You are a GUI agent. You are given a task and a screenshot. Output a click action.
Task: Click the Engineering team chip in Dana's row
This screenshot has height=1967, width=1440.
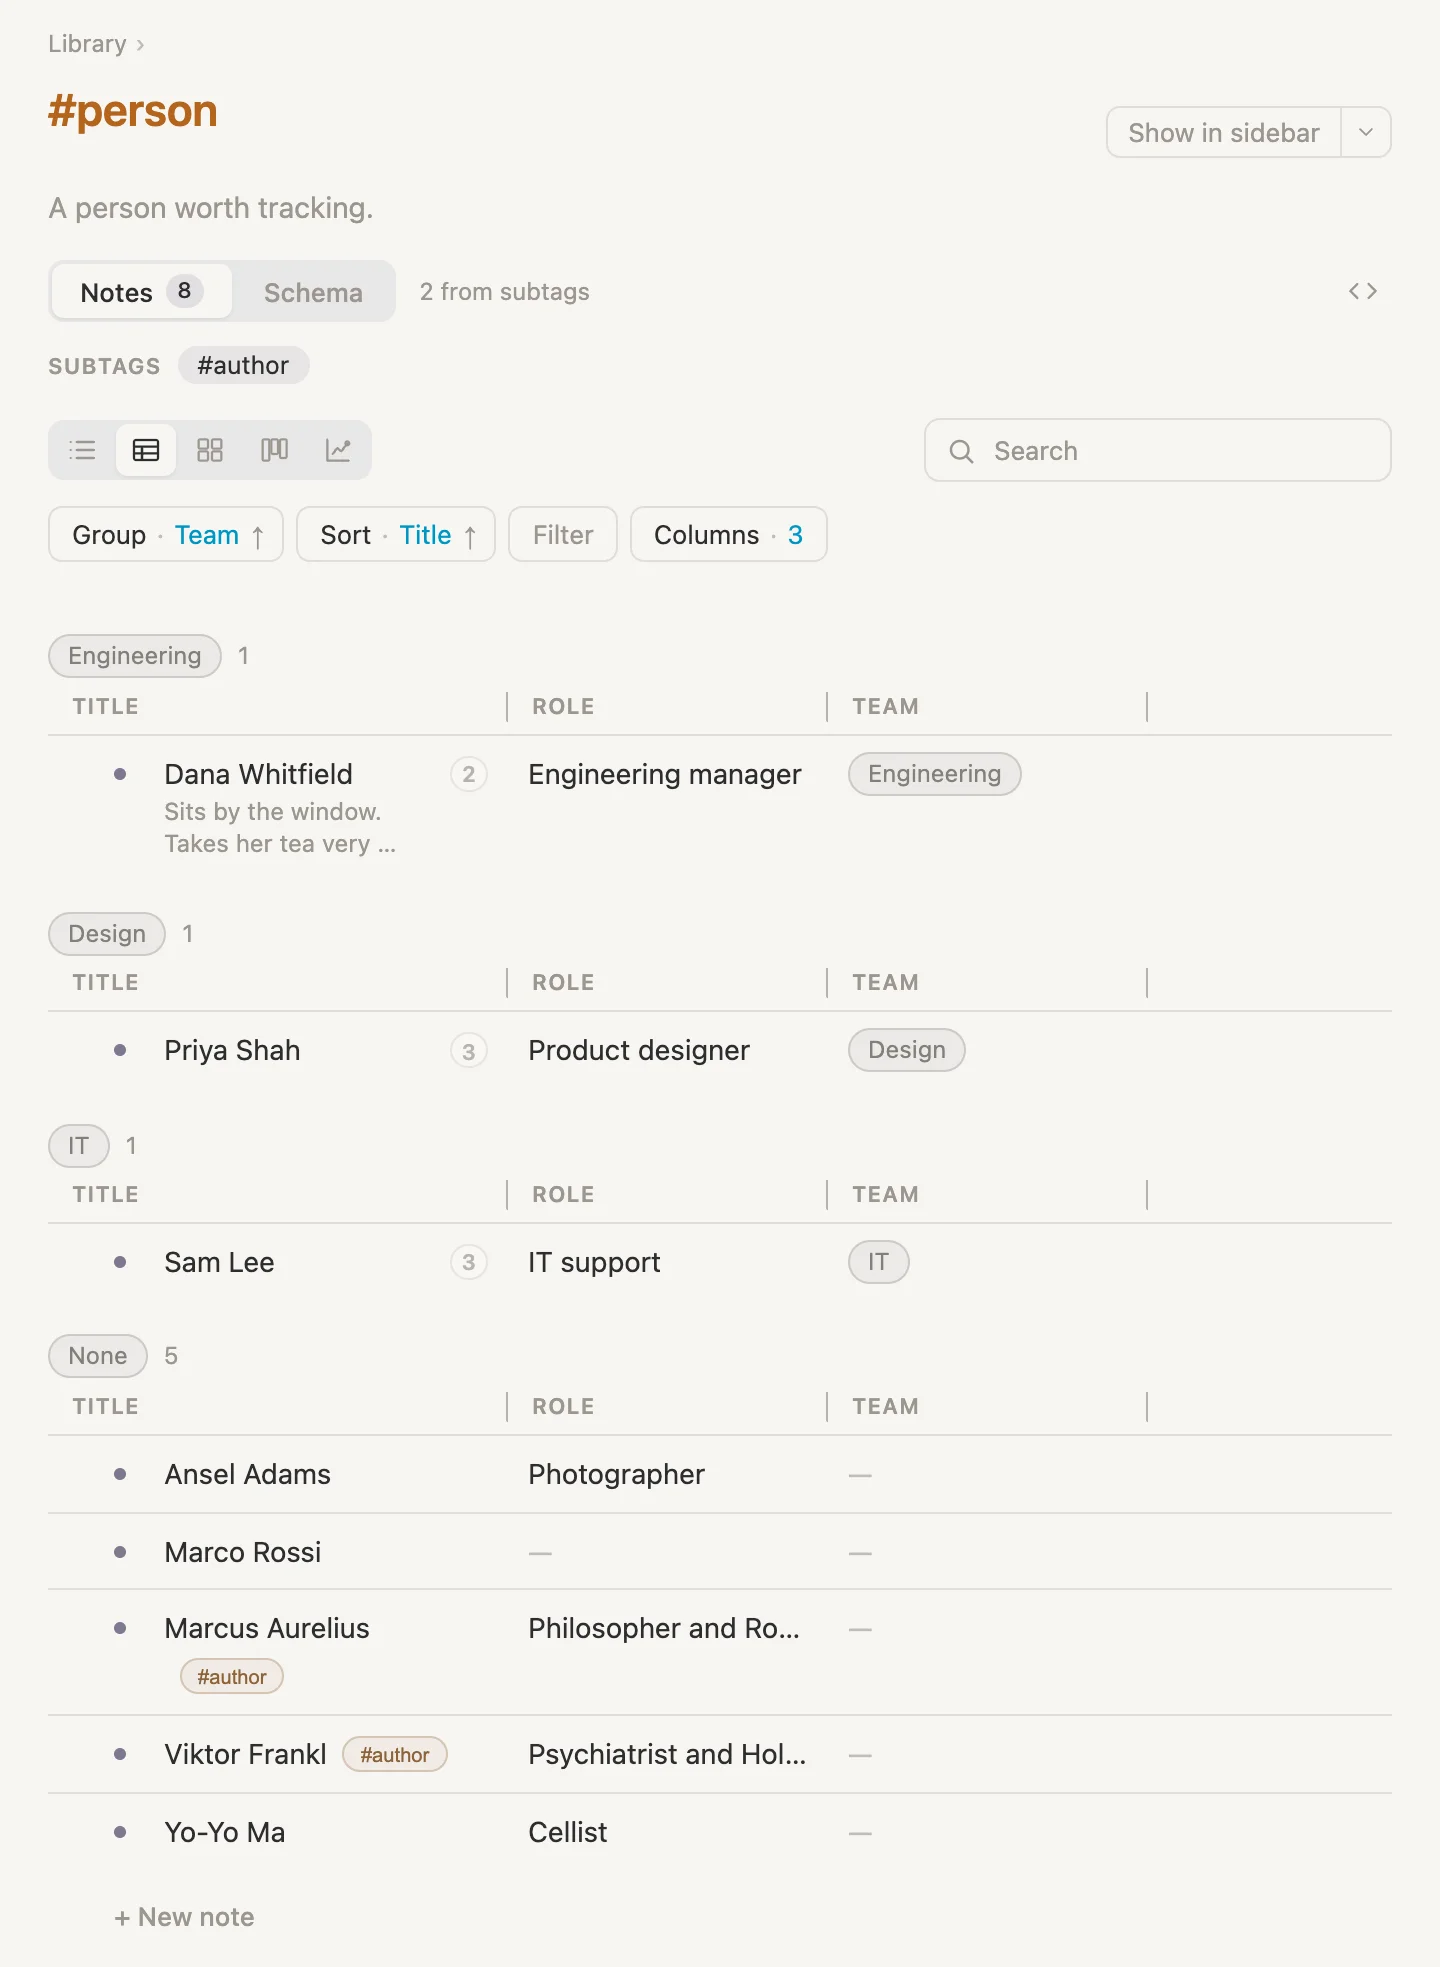click(x=935, y=774)
